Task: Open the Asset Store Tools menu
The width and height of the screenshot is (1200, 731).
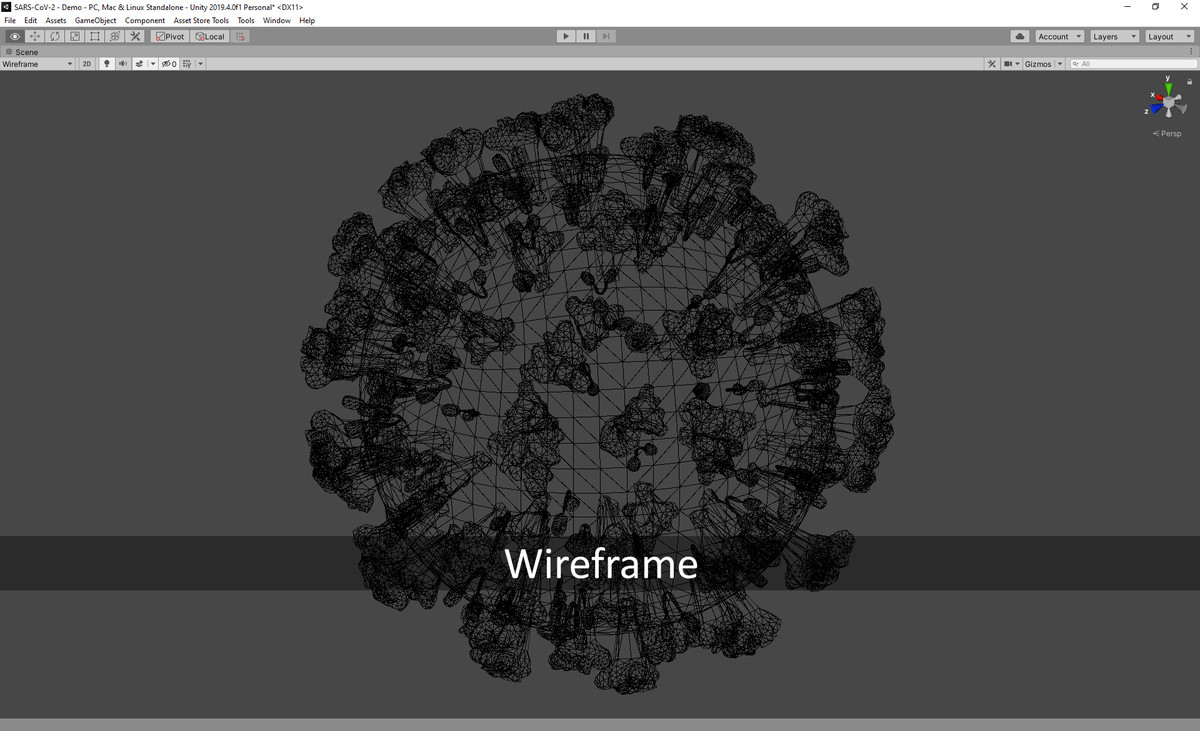Action: pos(201,20)
